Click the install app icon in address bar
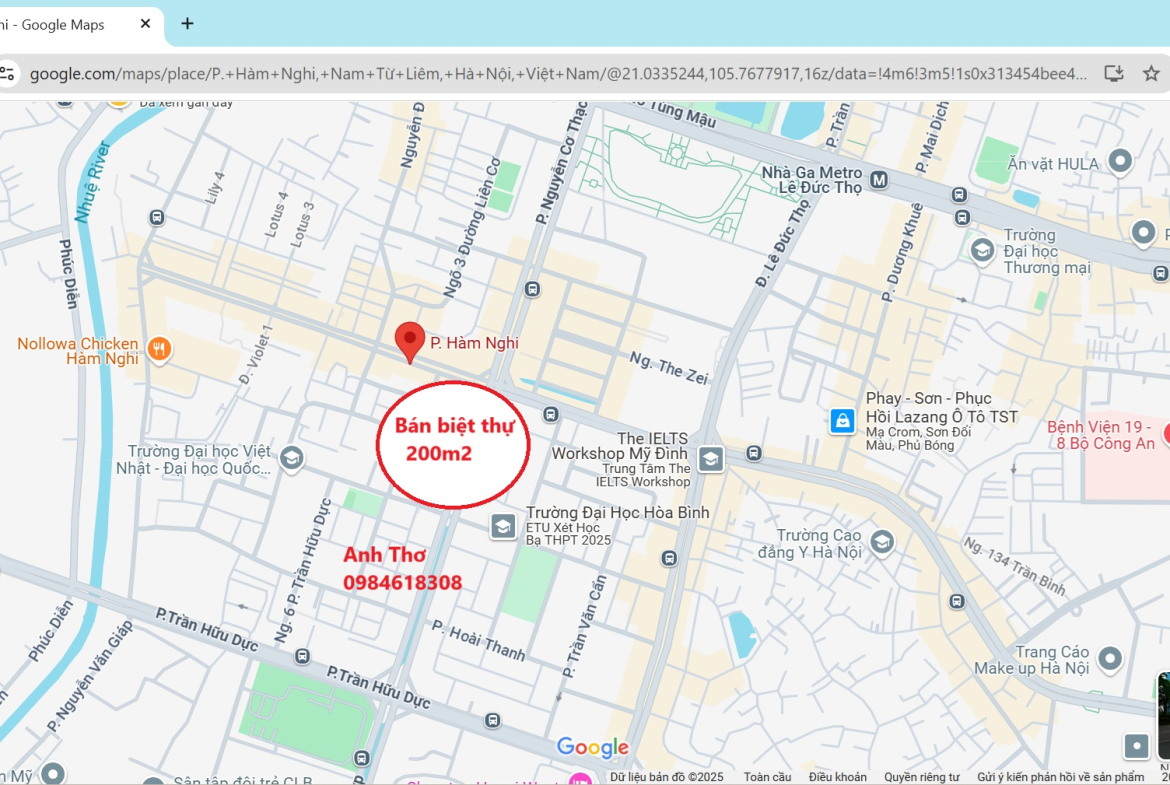Viewport: 1170px width, 785px height. click(x=1114, y=73)
